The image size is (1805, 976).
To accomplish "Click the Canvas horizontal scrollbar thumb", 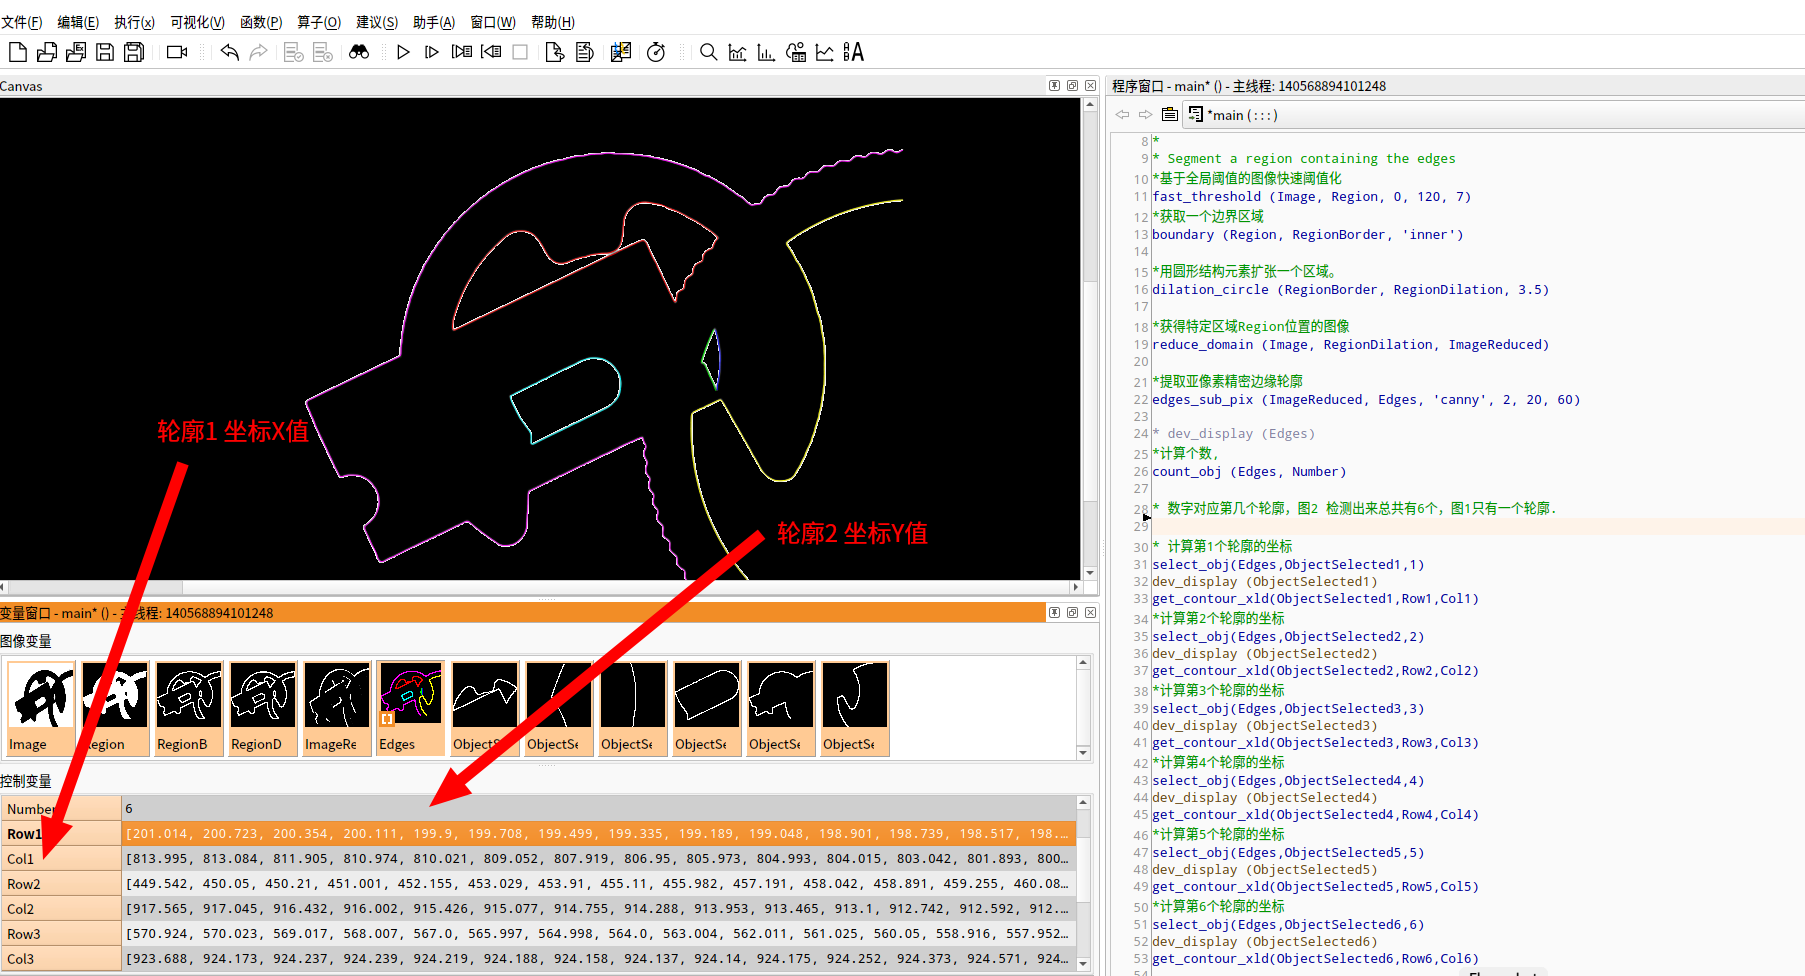I will [x=95, y=587].
